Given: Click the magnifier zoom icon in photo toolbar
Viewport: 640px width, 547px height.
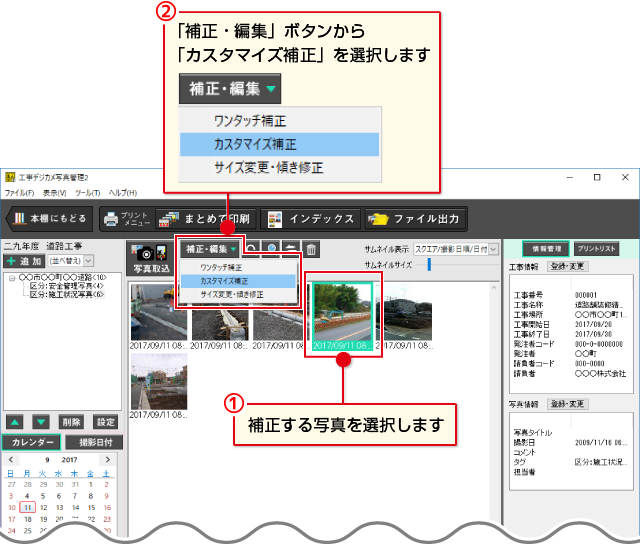Looking at the screenshot, I should pyautogui.click(x=272, y=250).
